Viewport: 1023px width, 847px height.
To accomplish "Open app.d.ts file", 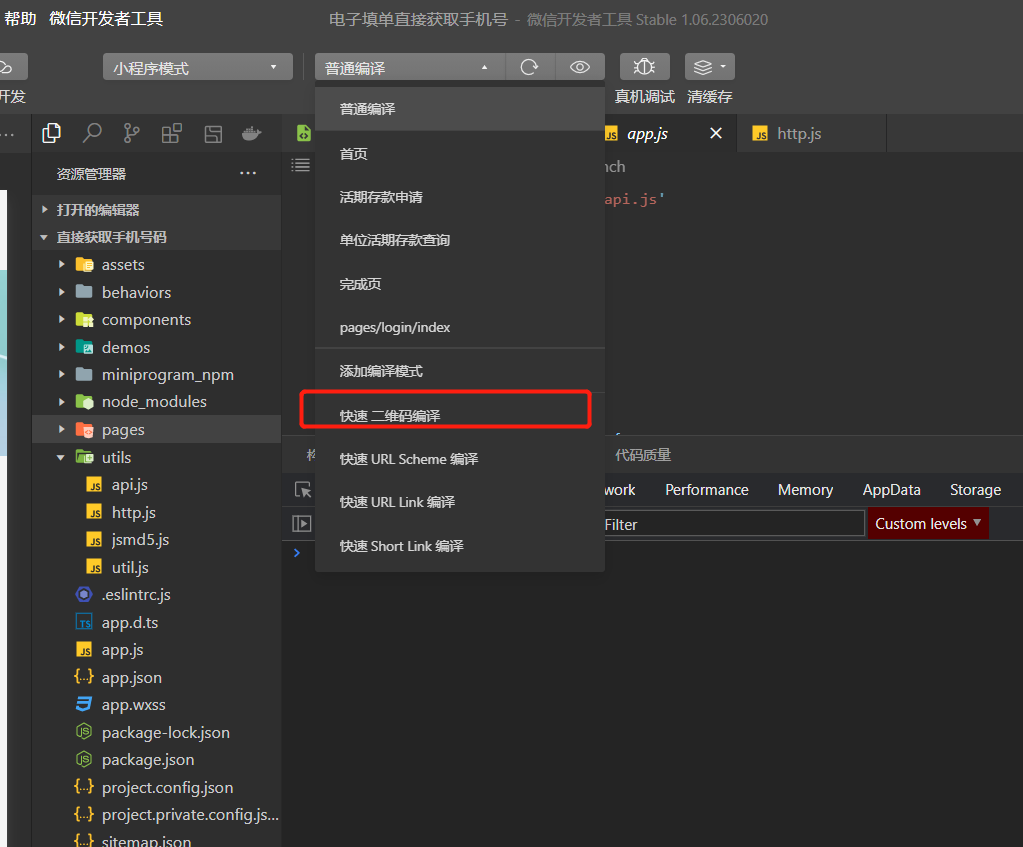I will [x=157, y=623].
